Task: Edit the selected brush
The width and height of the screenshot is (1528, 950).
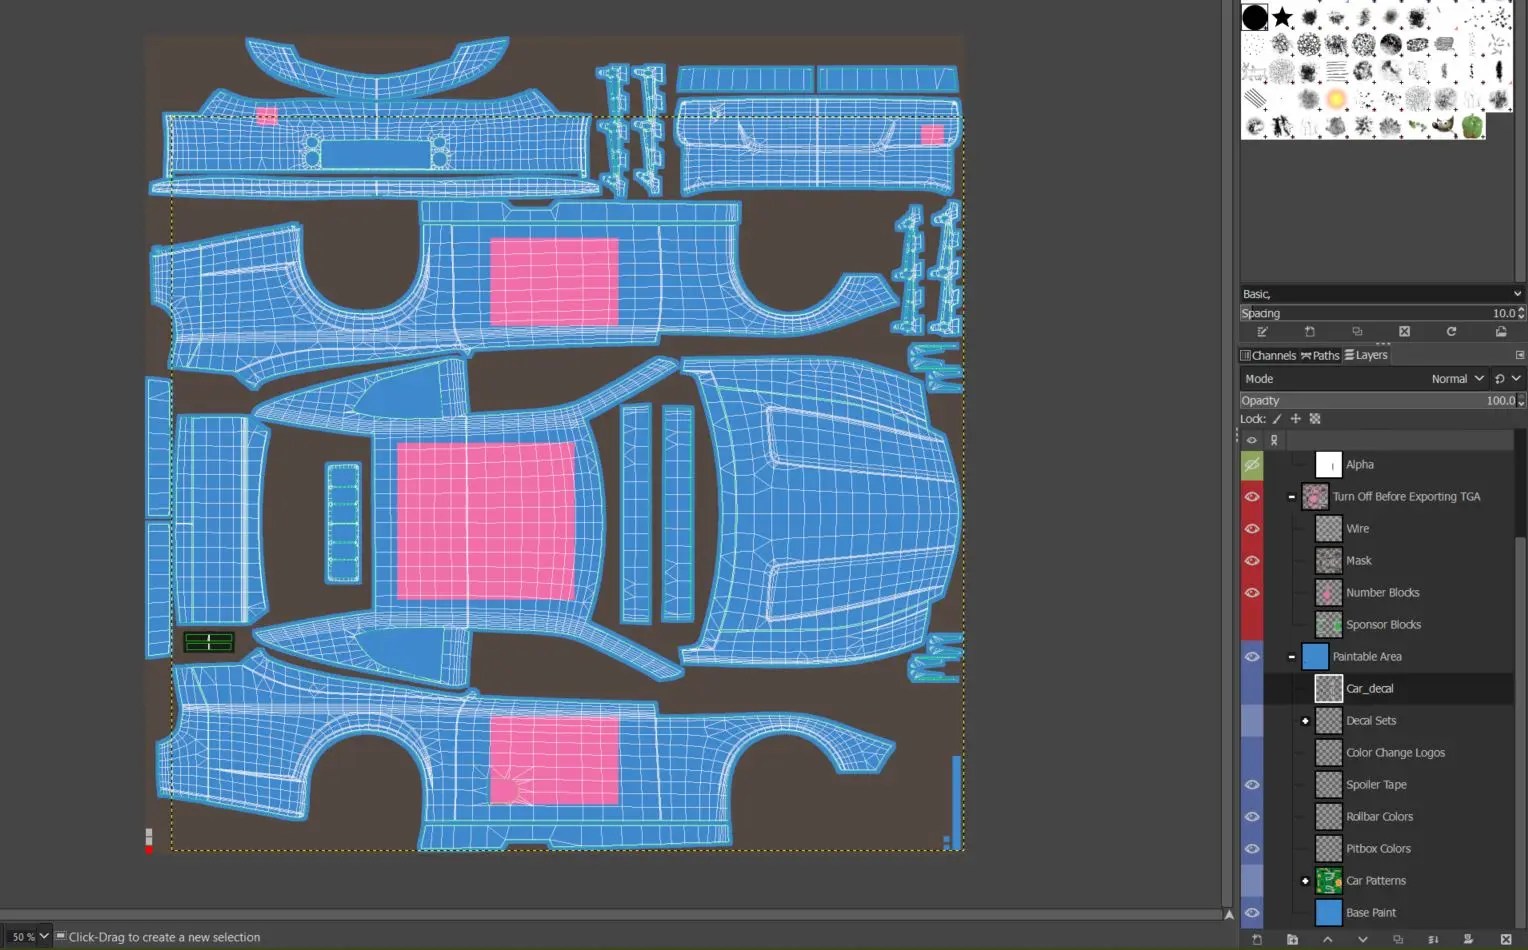Action: (x=1263, y=331)
